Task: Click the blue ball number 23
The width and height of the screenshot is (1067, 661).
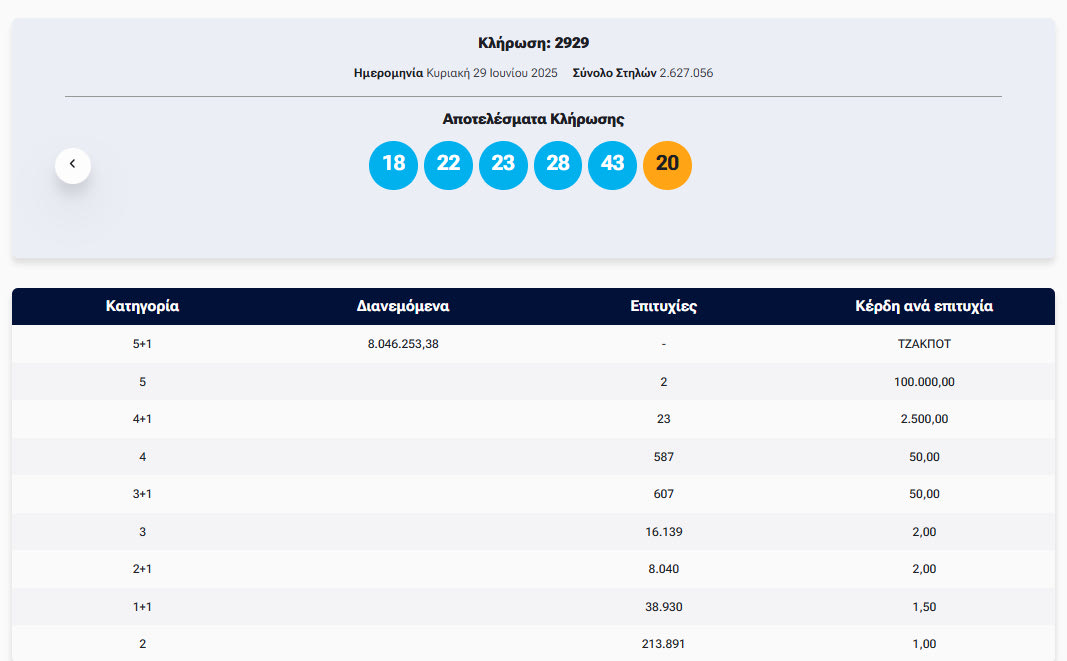Action: point(503,165)
